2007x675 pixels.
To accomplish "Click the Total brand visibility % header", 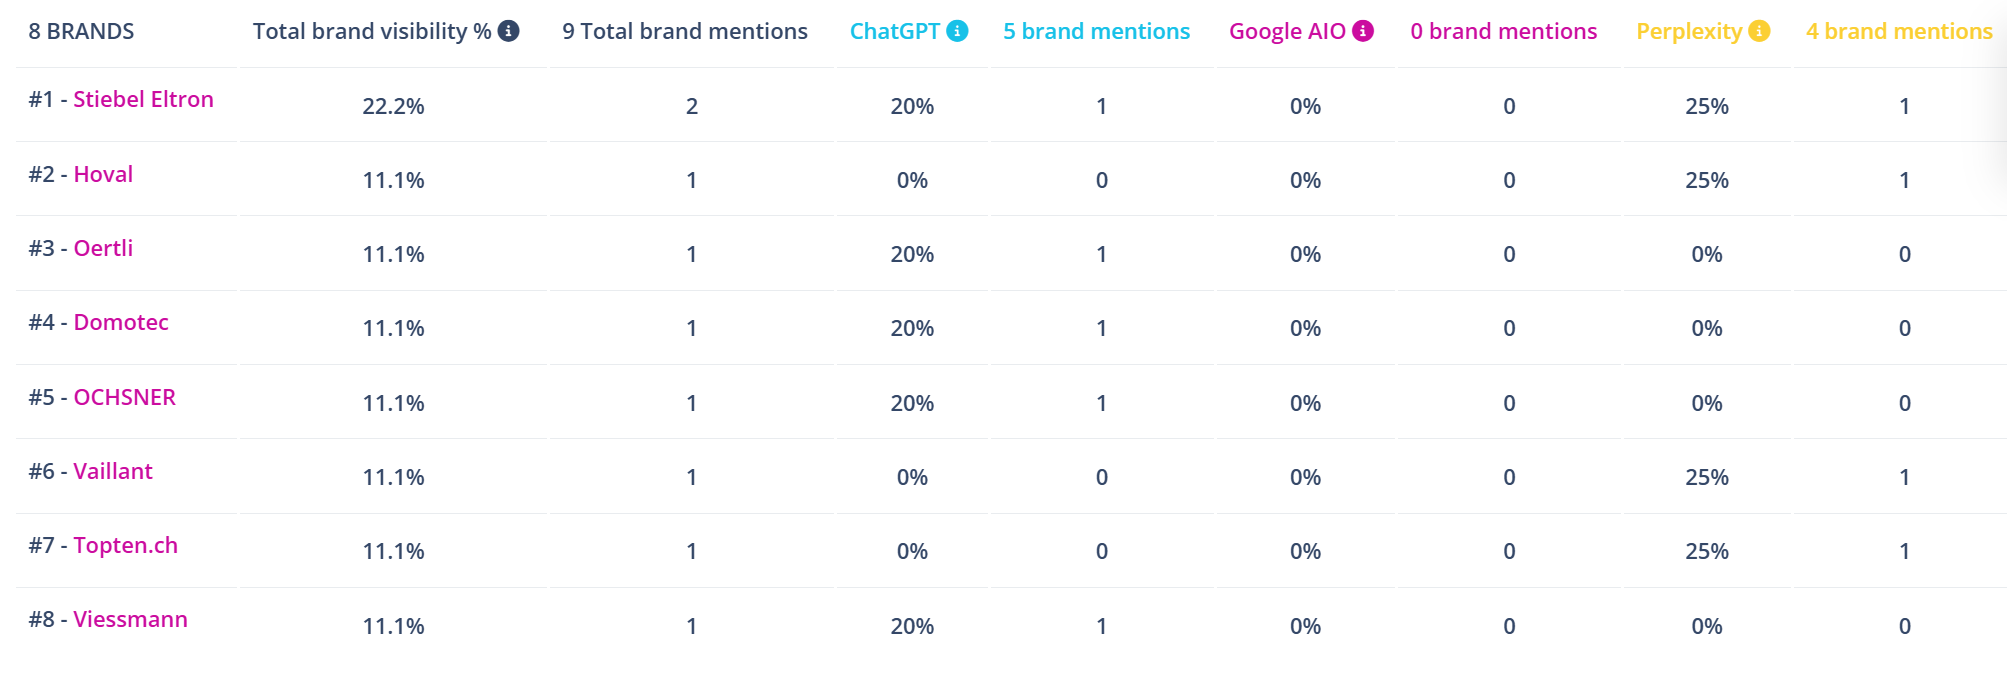I will [x=371, y=31].
